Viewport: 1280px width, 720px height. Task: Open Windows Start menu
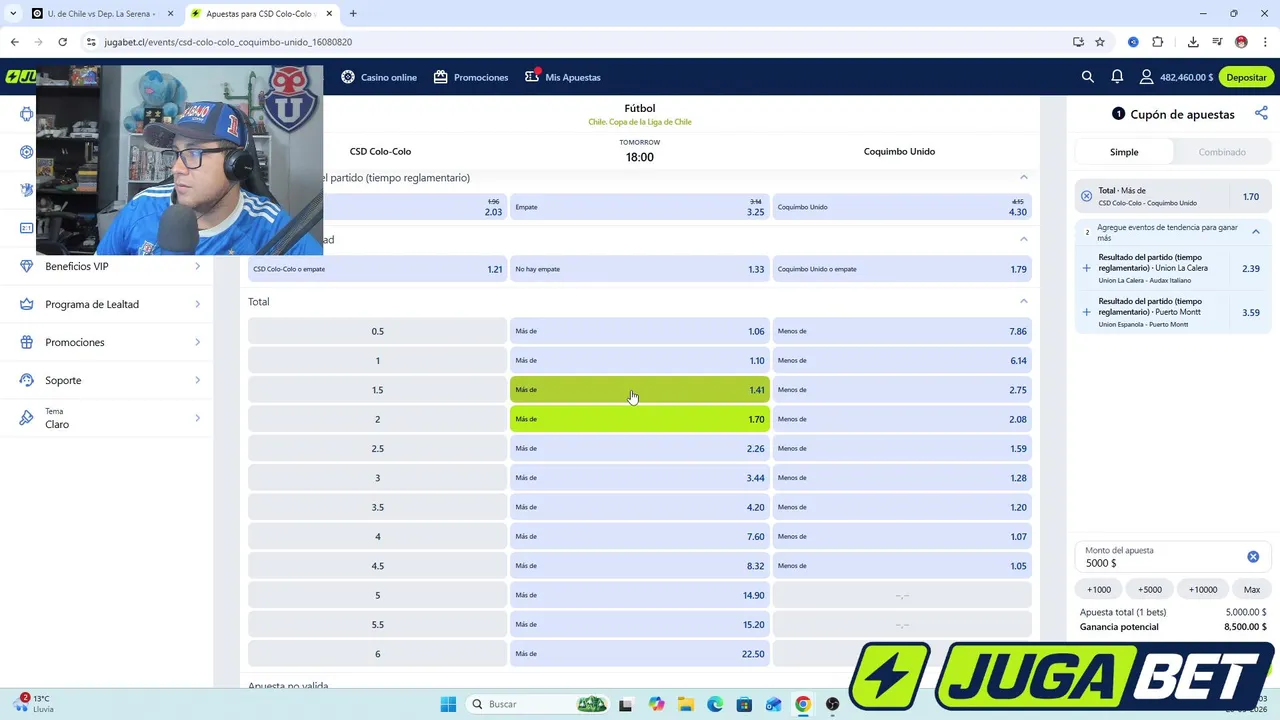pos(448,704)
